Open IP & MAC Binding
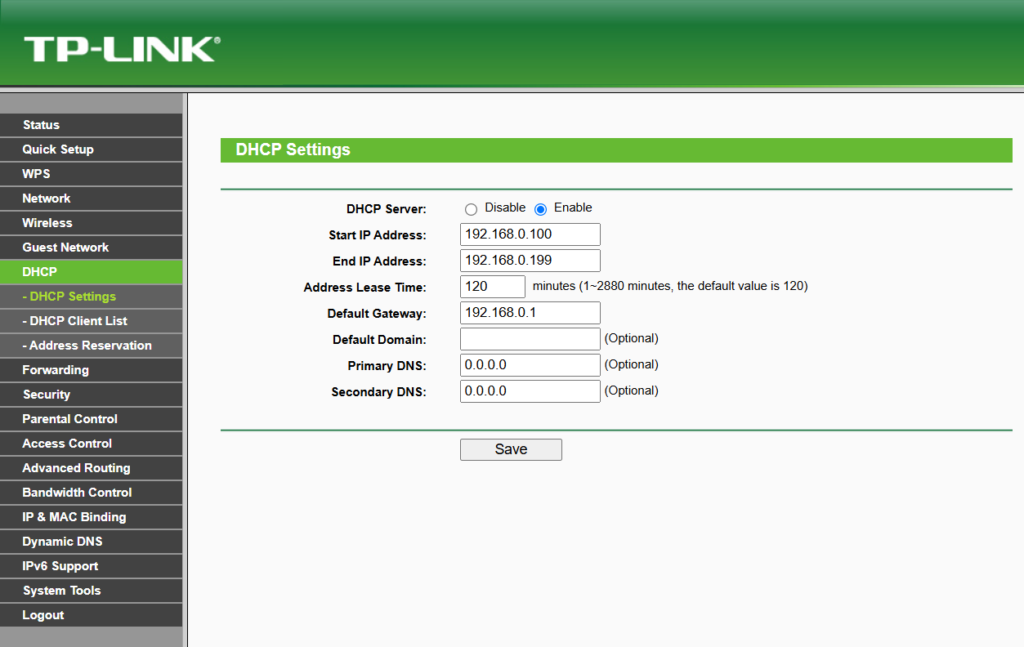This screenshot has height=647, width=1024. (x=91, y=516)
